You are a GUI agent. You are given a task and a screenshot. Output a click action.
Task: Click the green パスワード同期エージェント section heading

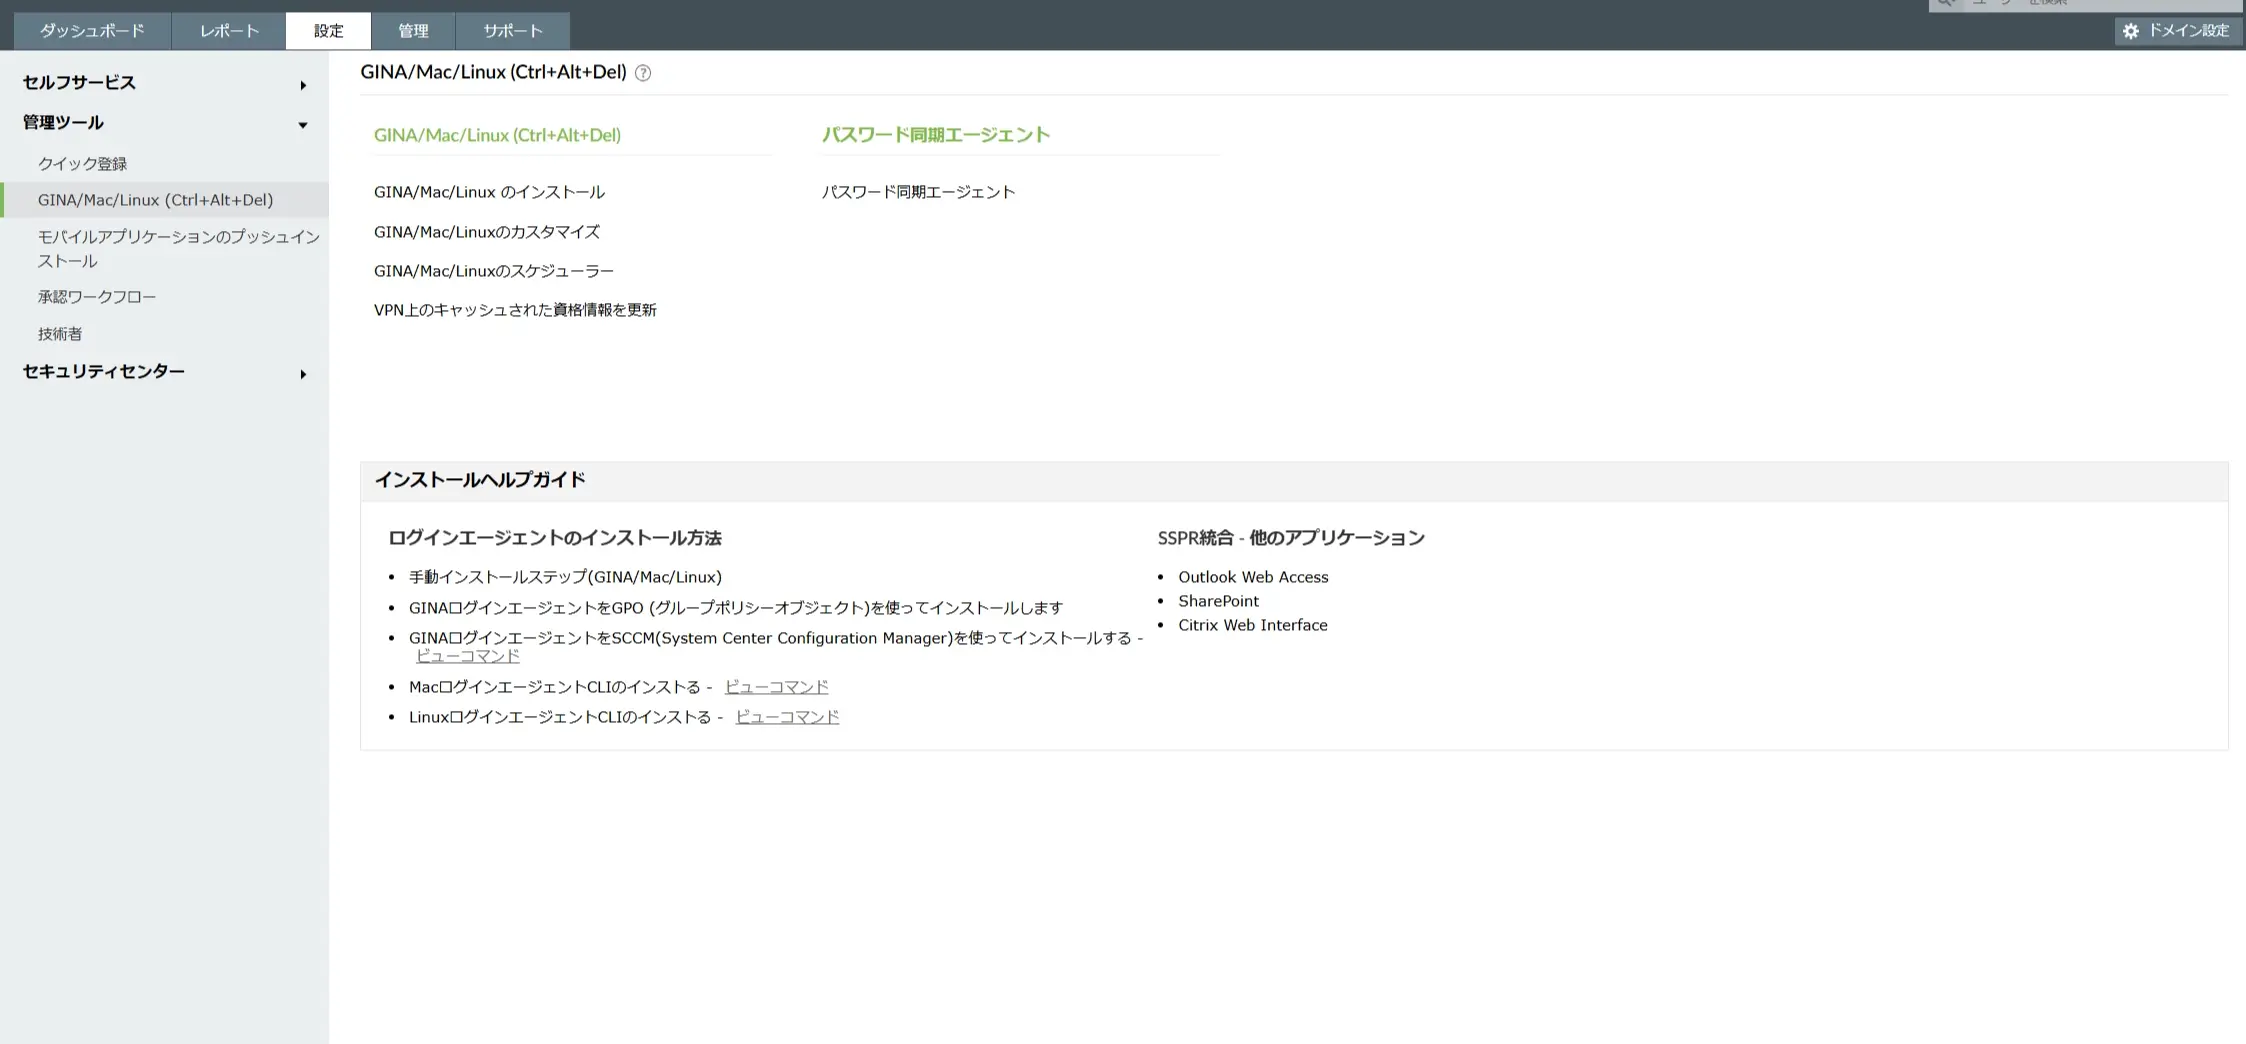pyautogui.click(x=936, y=135)
